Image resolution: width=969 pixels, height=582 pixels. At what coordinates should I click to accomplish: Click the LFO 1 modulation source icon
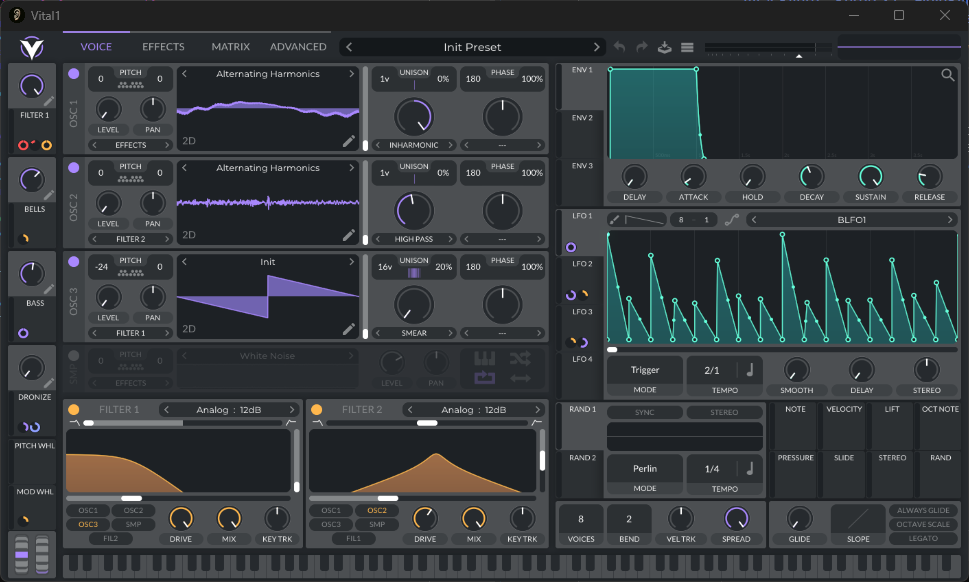571,247
